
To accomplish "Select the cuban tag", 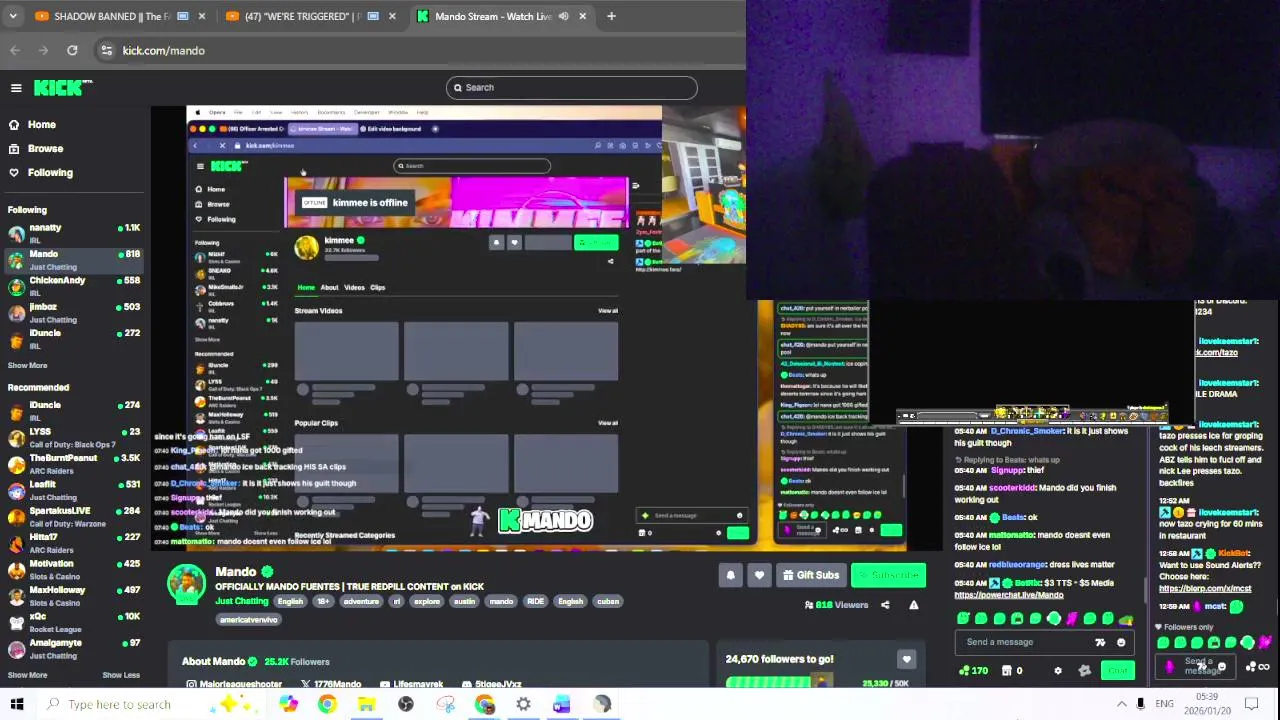I will (x=608, y=601).
